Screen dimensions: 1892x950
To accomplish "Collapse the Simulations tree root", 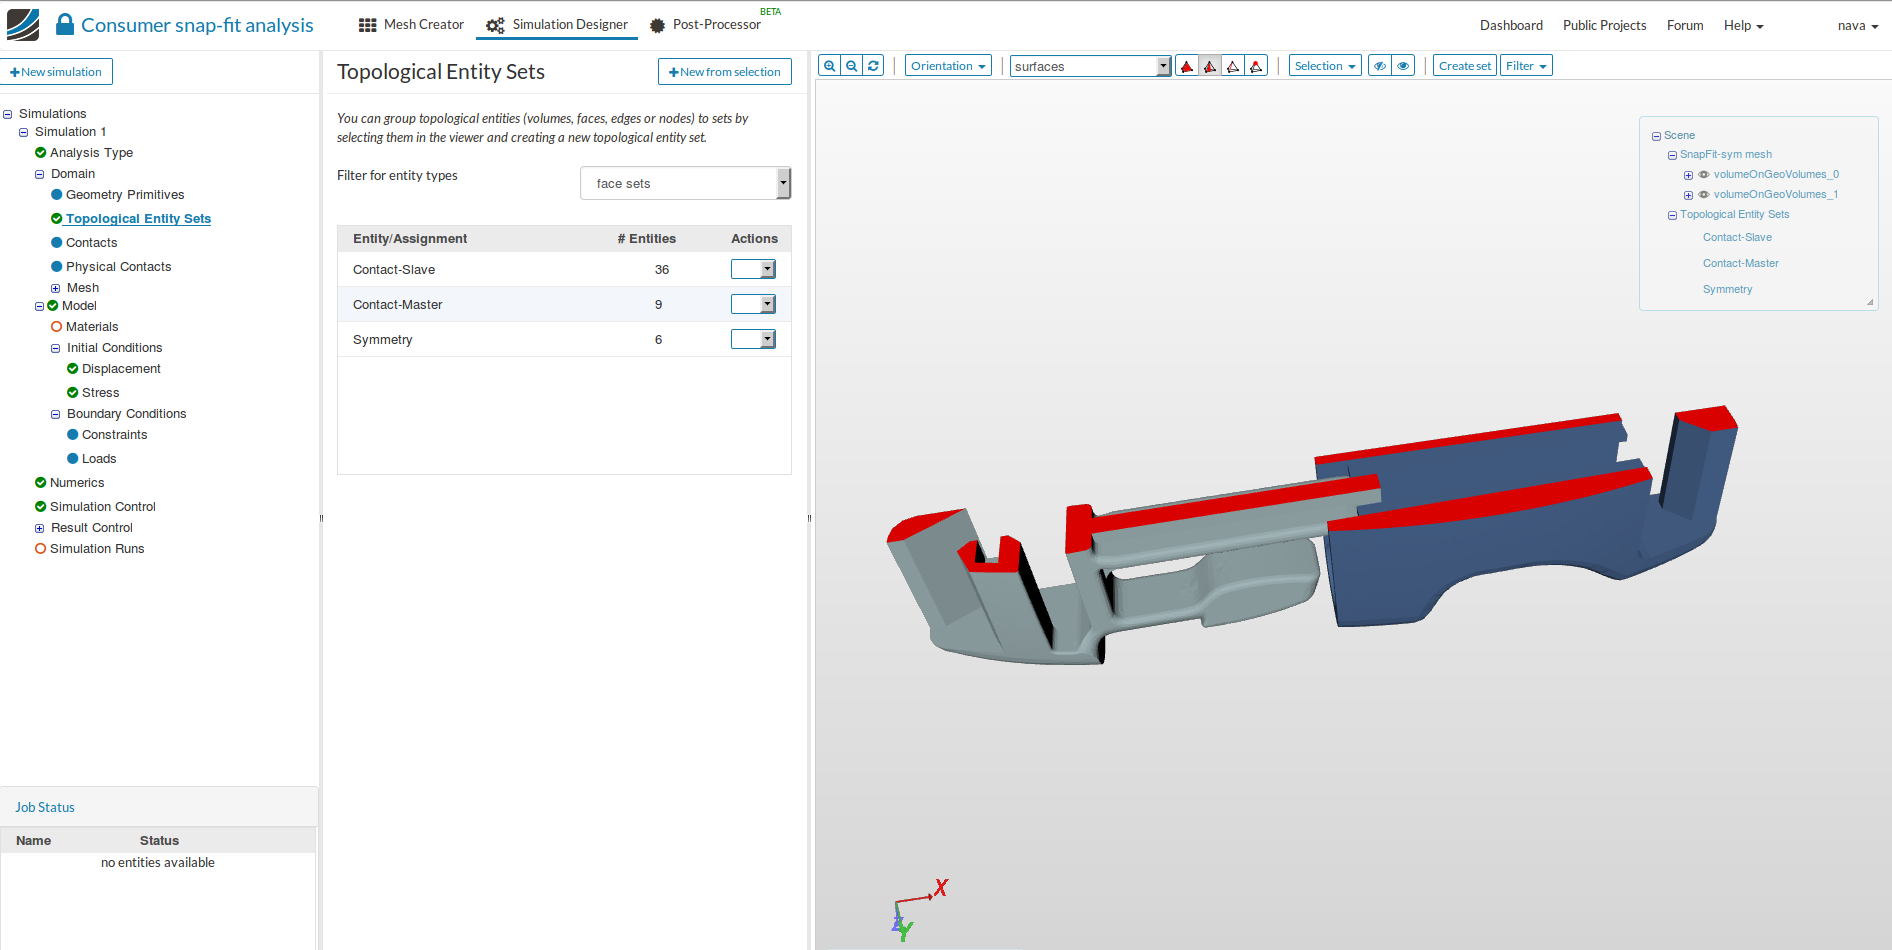I will [x=8, y=115].
